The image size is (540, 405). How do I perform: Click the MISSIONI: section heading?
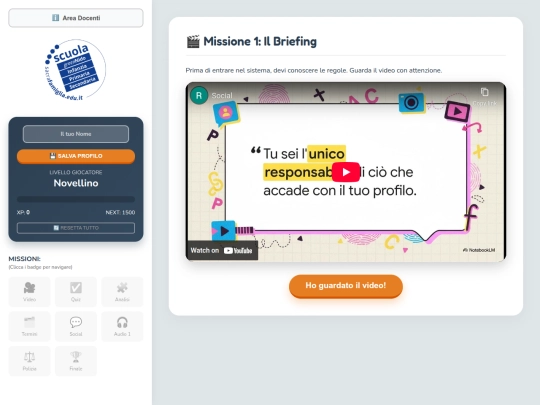pos(24,259)
